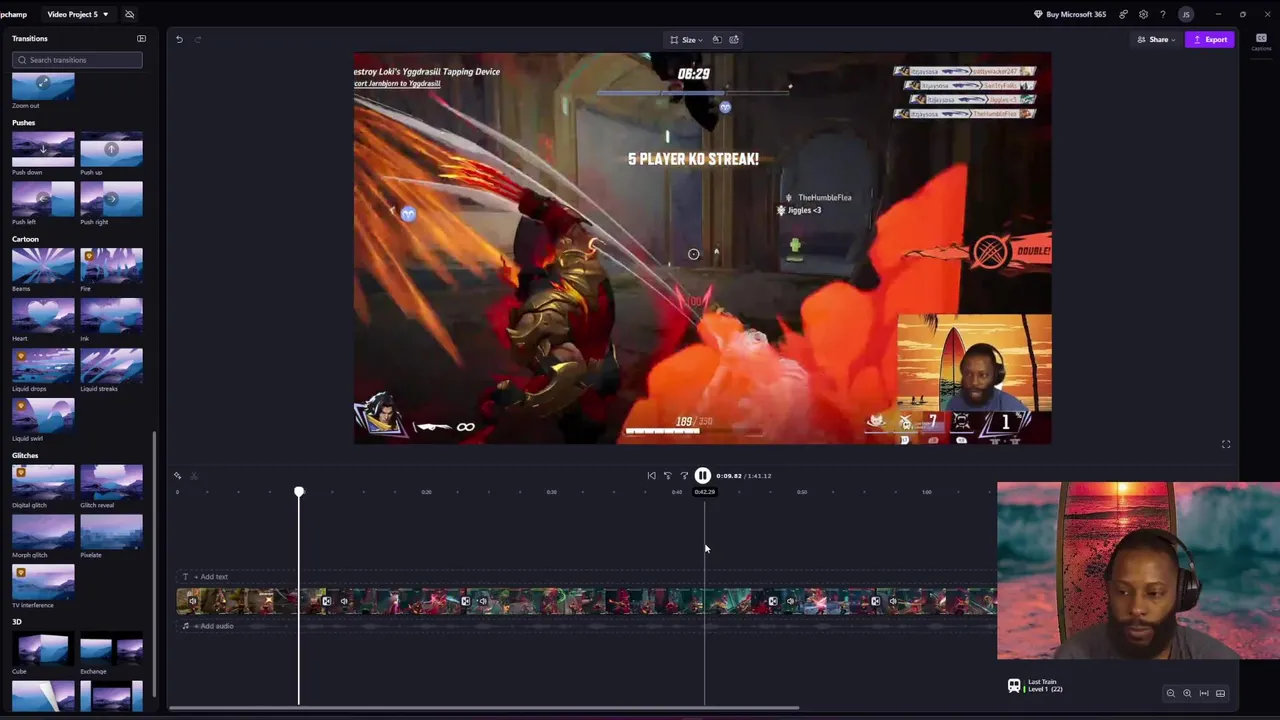Mute the first timeline clip audio
1280x720 pixels.
[x=192, y=601]
